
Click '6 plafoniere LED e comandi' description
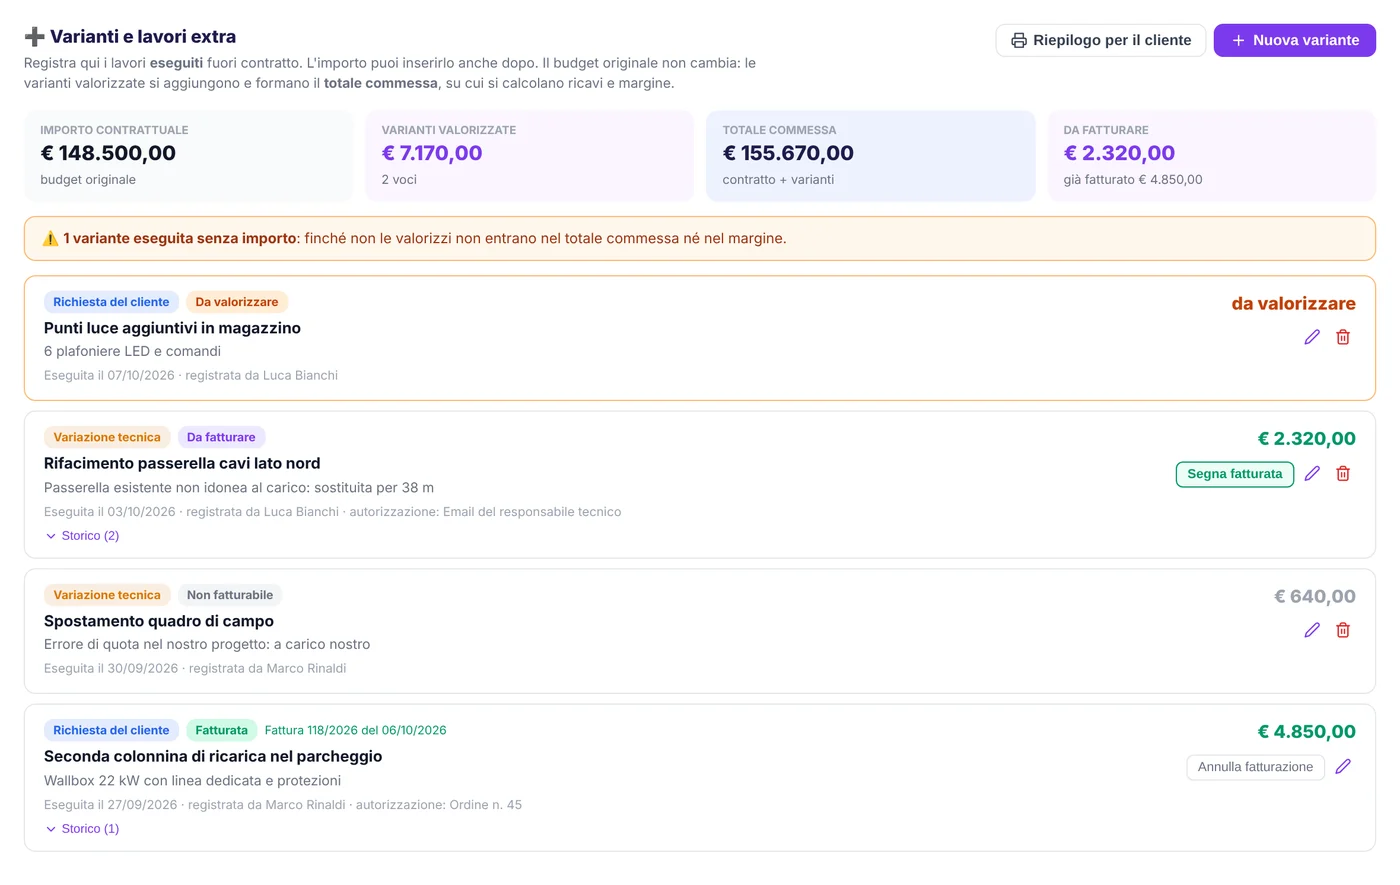pyautogui.click(x=132, y=351)
